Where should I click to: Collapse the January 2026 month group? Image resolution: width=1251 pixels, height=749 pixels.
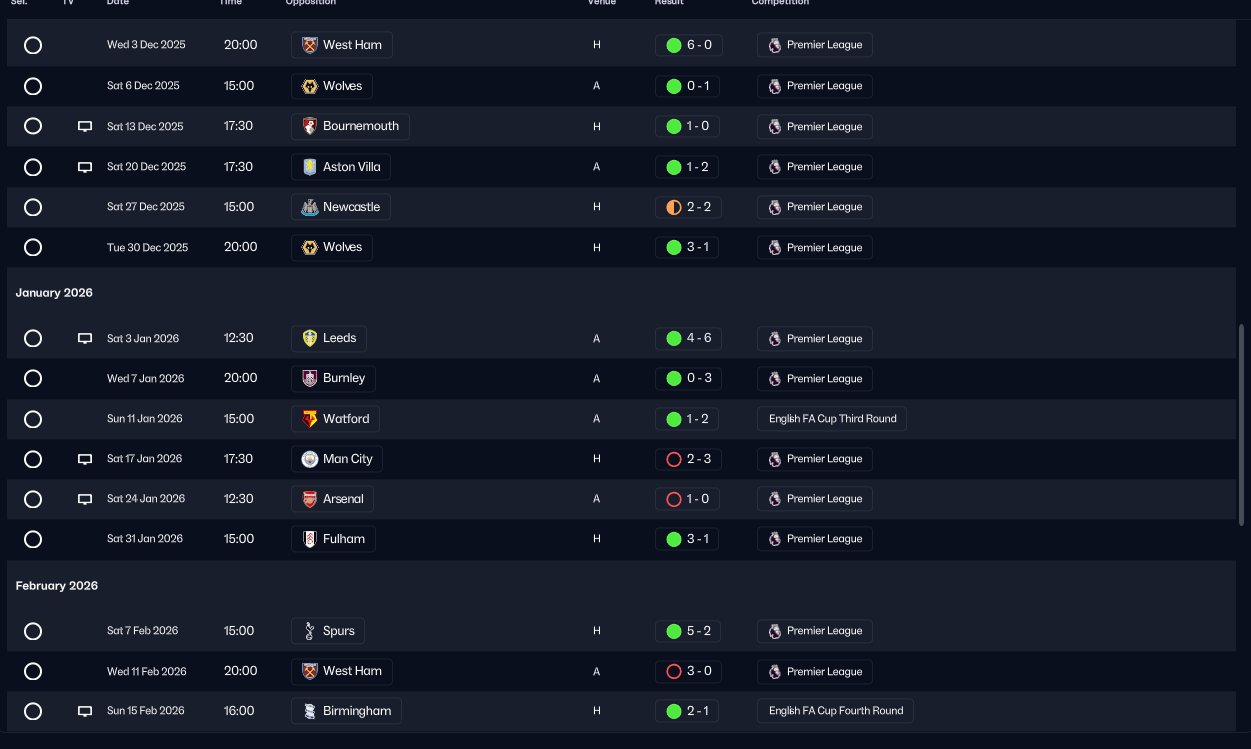point(54,293)
